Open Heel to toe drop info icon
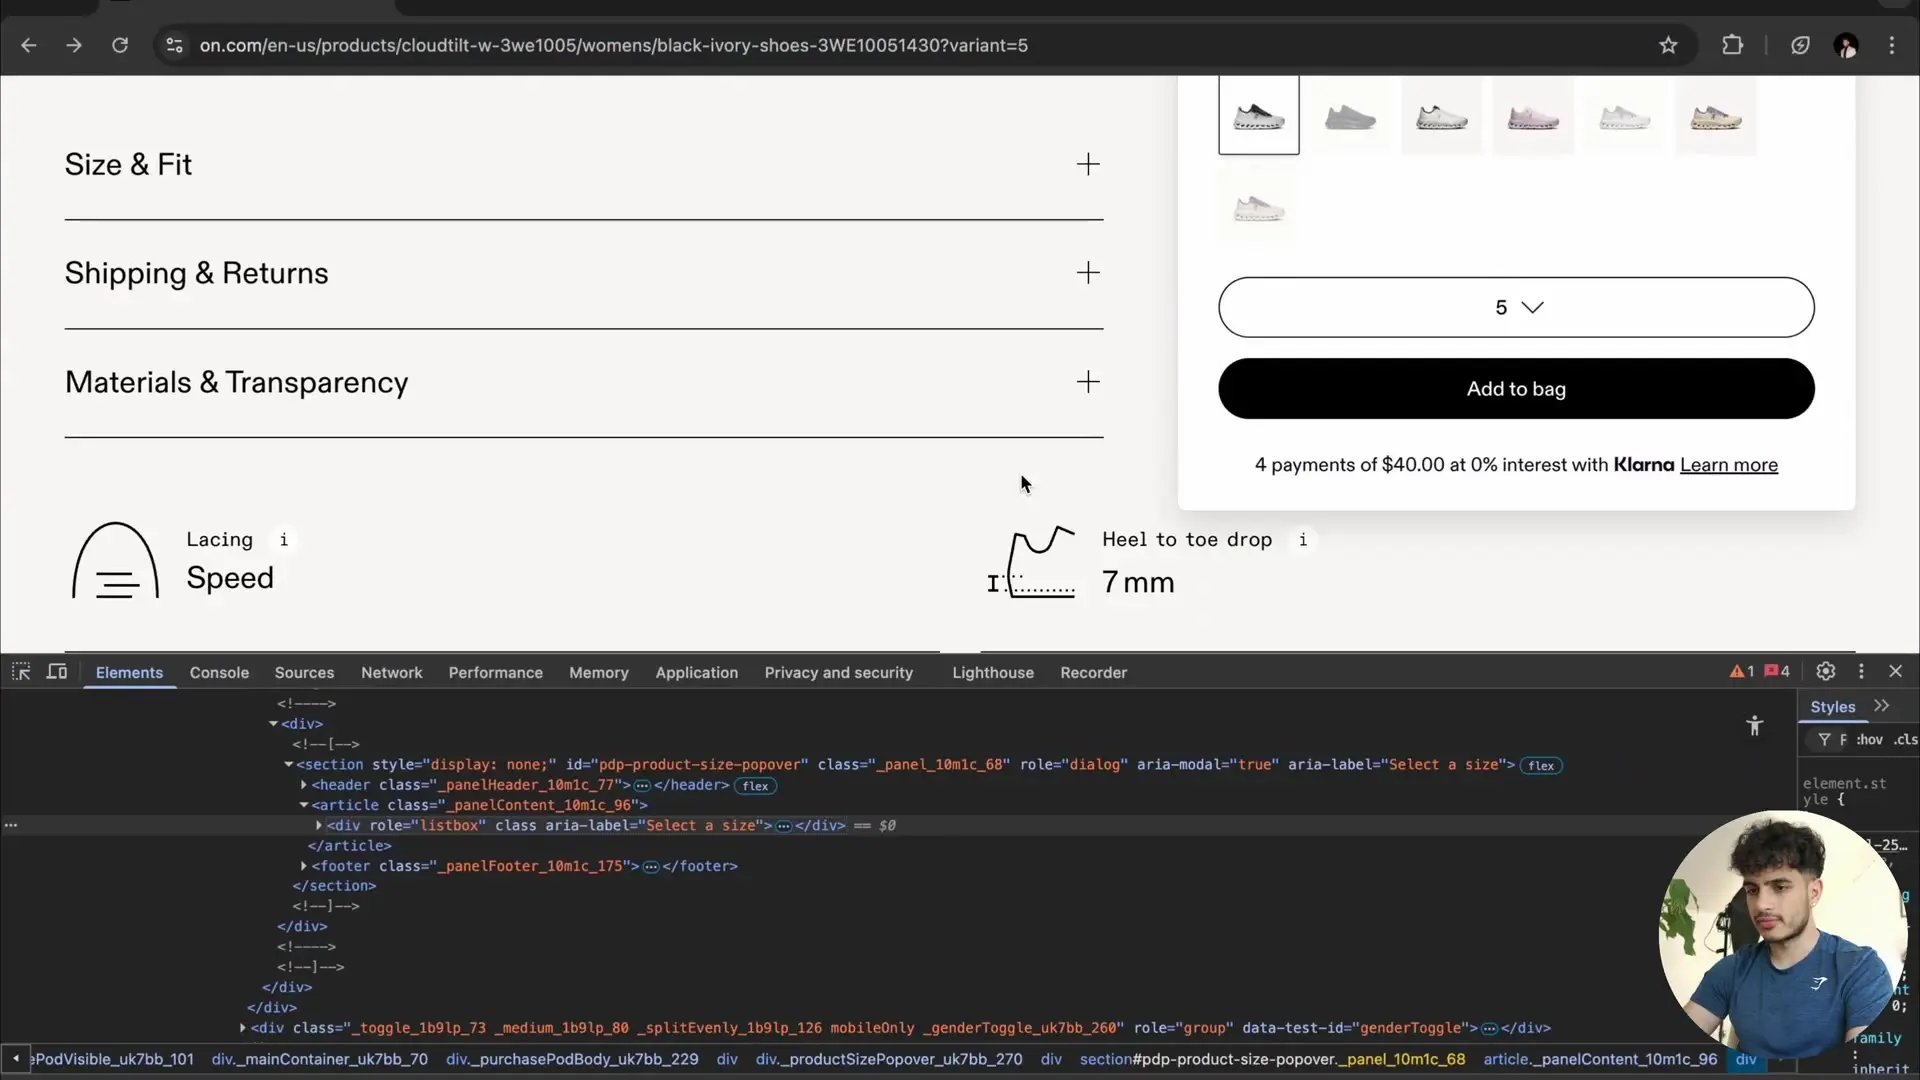The height and width of the screenshot is (1080, 1920). [x=1302, y=540]
